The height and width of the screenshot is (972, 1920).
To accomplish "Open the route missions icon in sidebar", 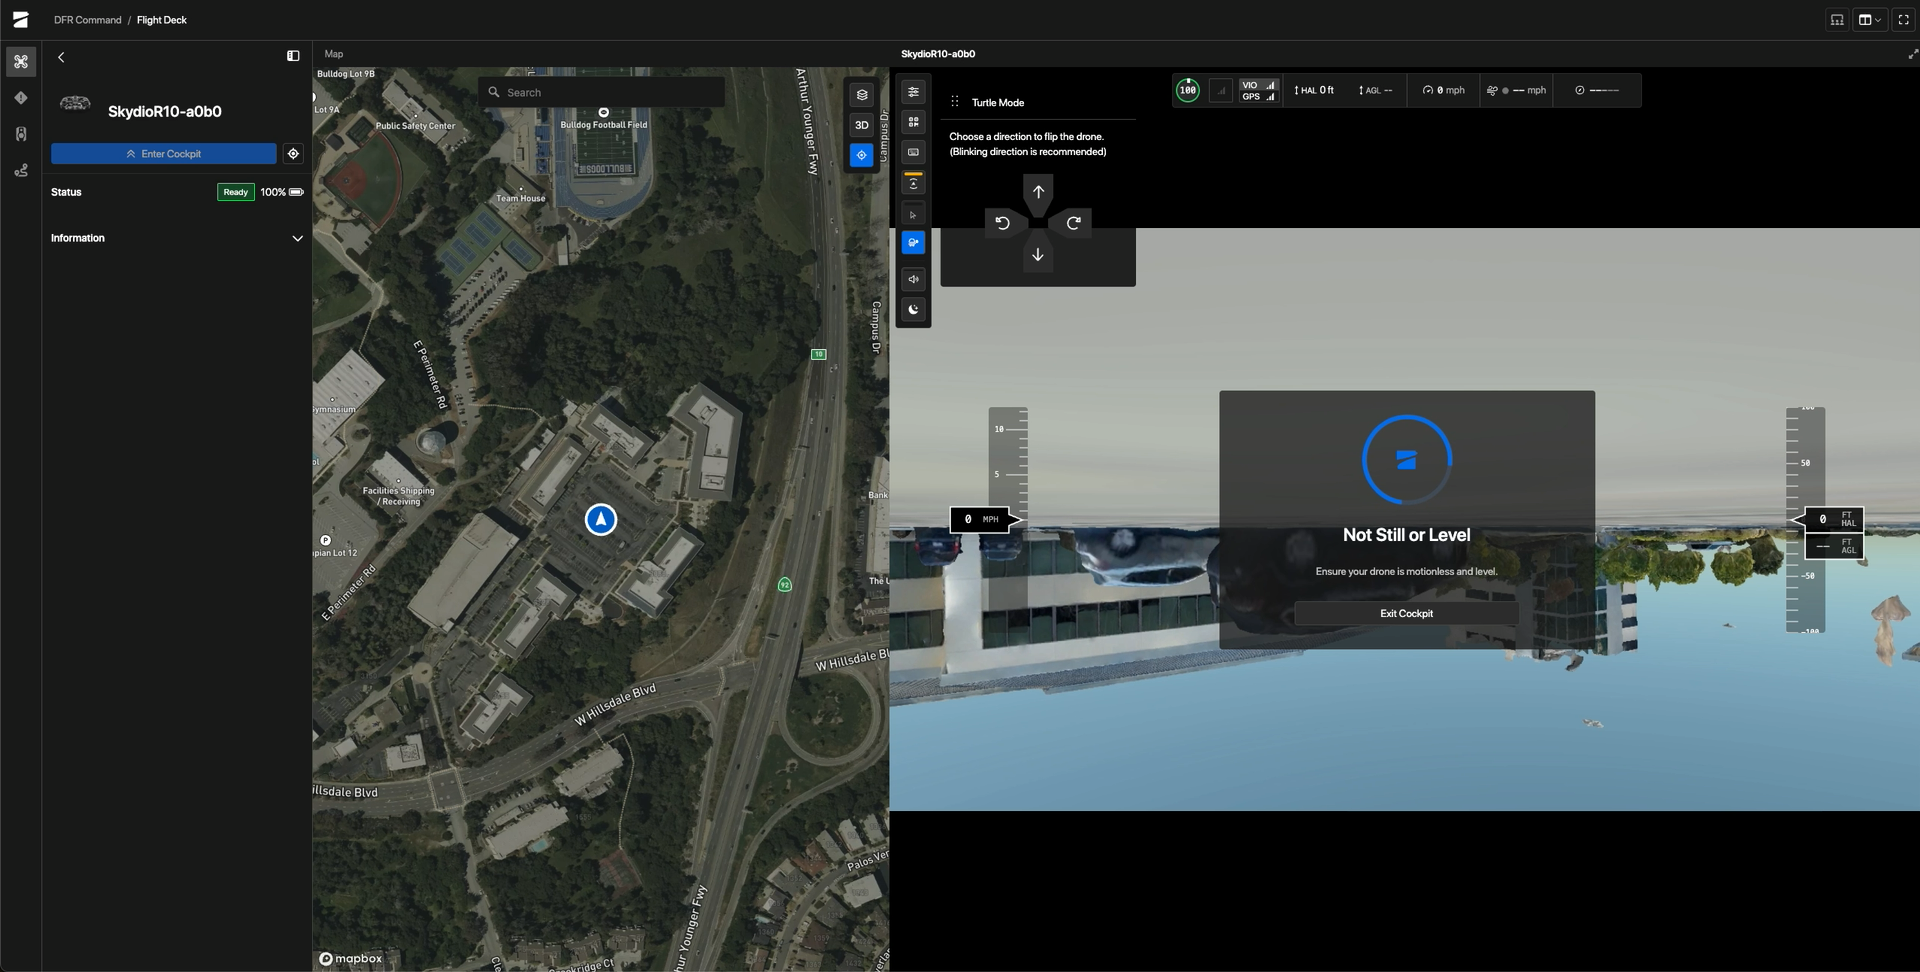I will click(21, 171).
